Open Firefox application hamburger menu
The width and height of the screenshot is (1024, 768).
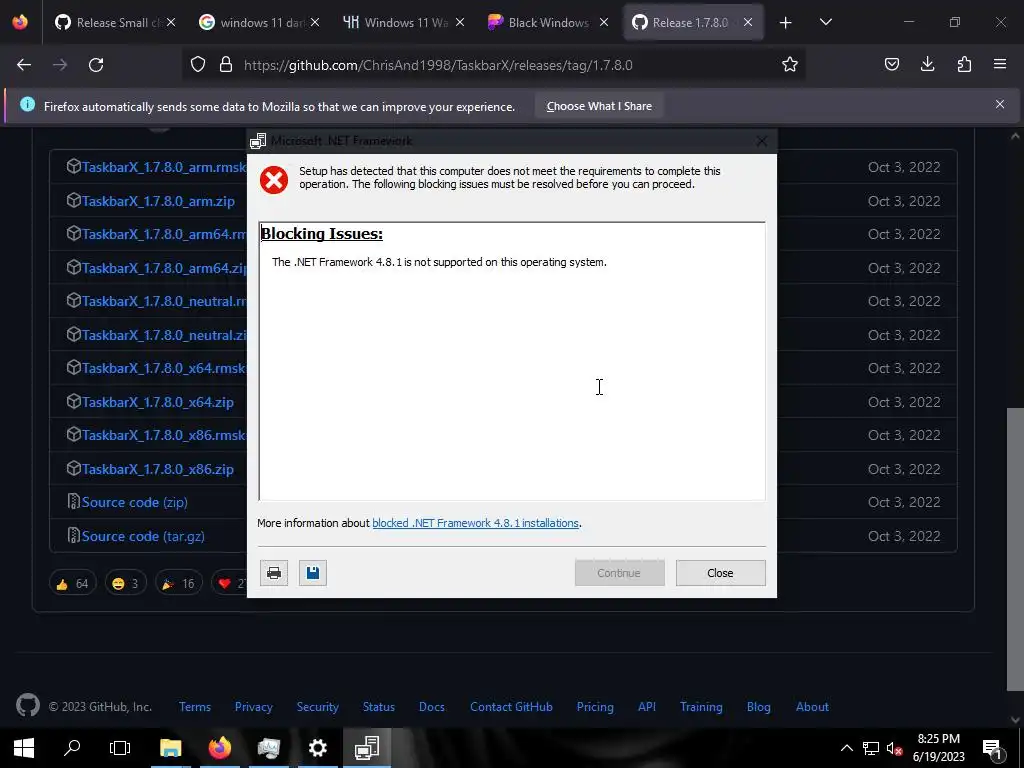pyautogui.click(x=1000, y=64)
